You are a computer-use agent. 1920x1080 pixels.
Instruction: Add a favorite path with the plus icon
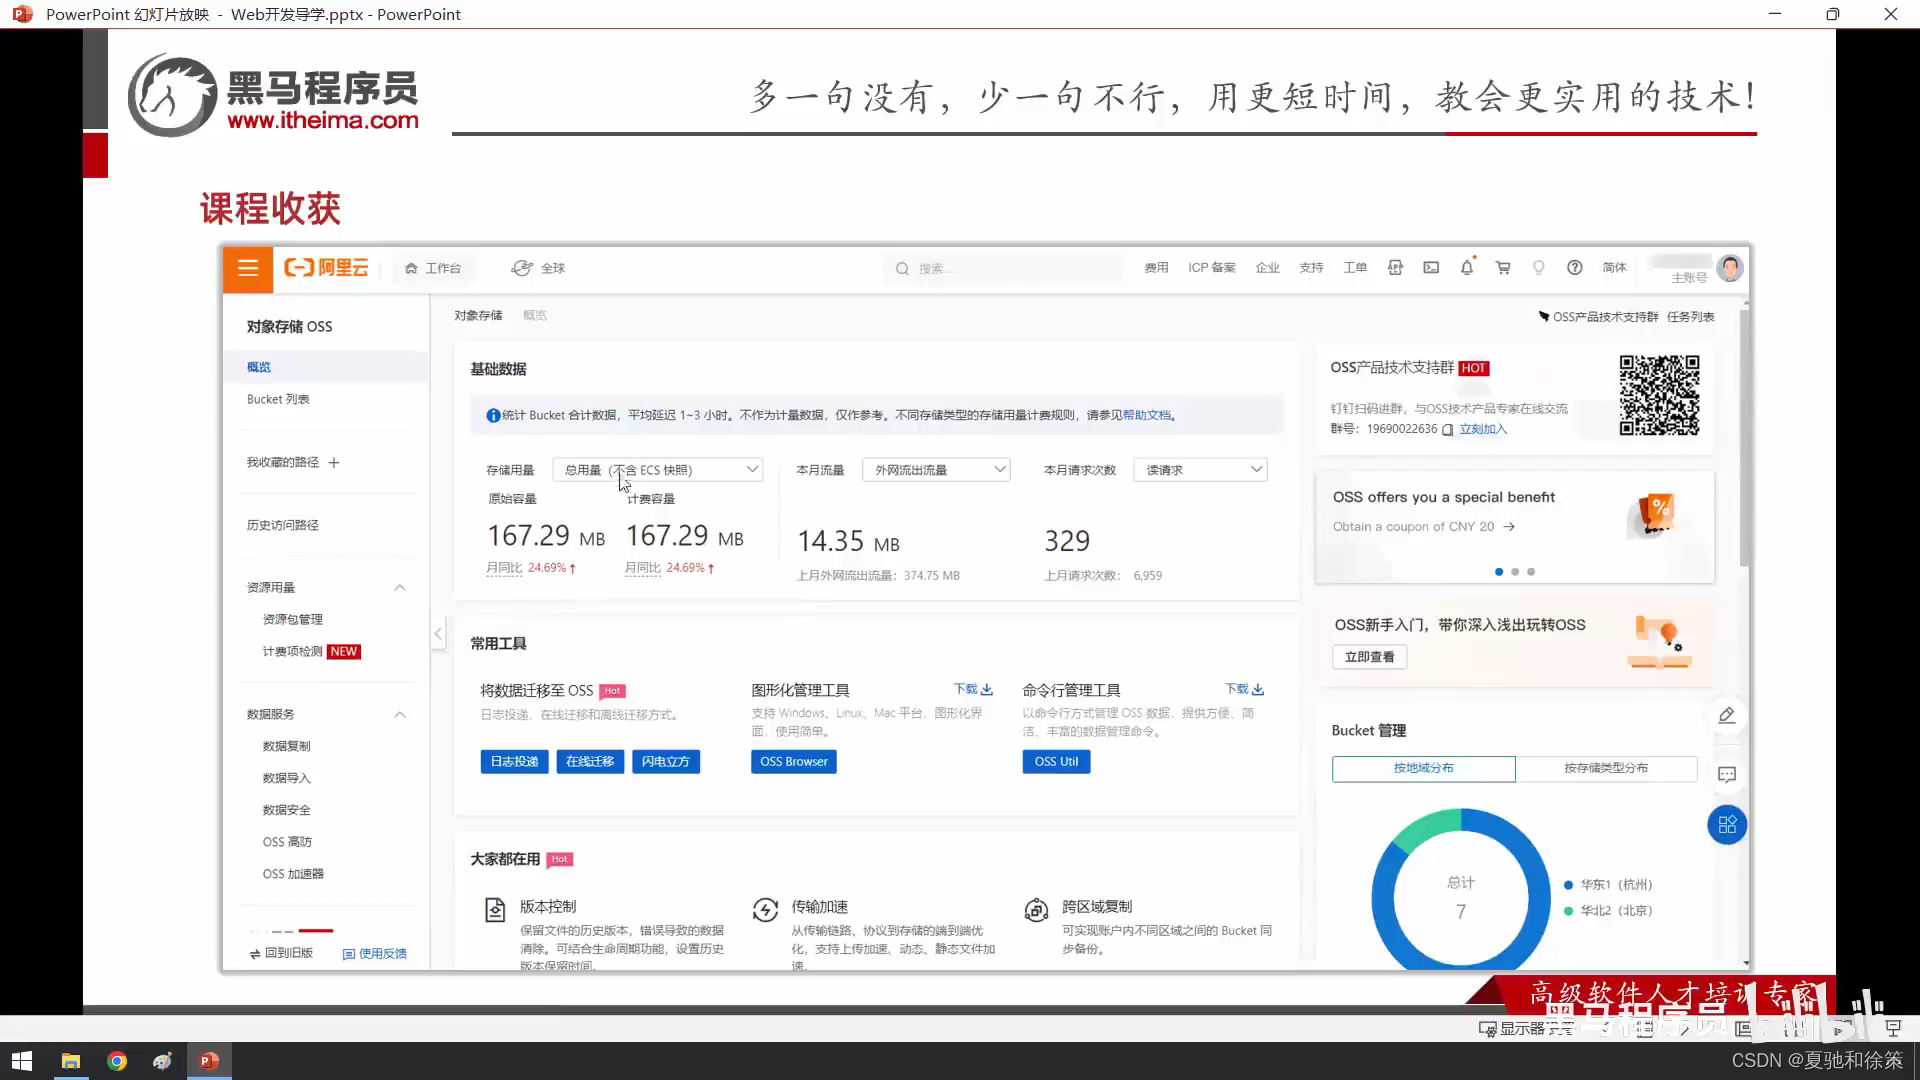click(334, 463)
